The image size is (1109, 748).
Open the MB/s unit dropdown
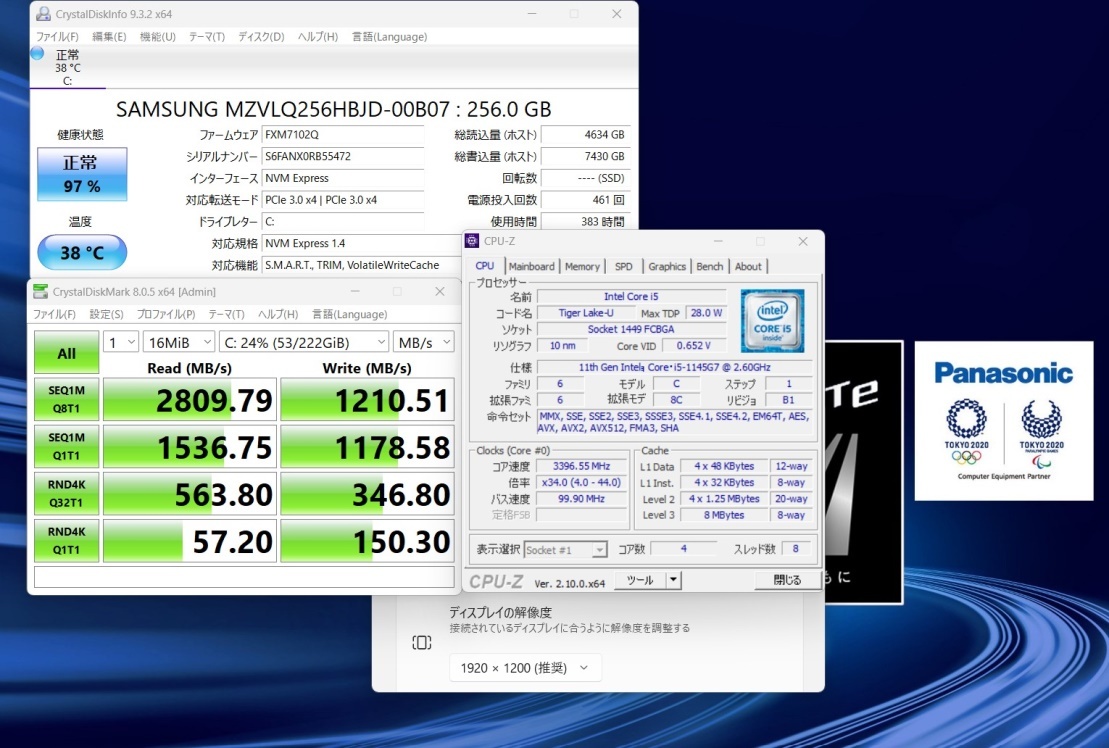pyautogui.click(x=424, y=342)
